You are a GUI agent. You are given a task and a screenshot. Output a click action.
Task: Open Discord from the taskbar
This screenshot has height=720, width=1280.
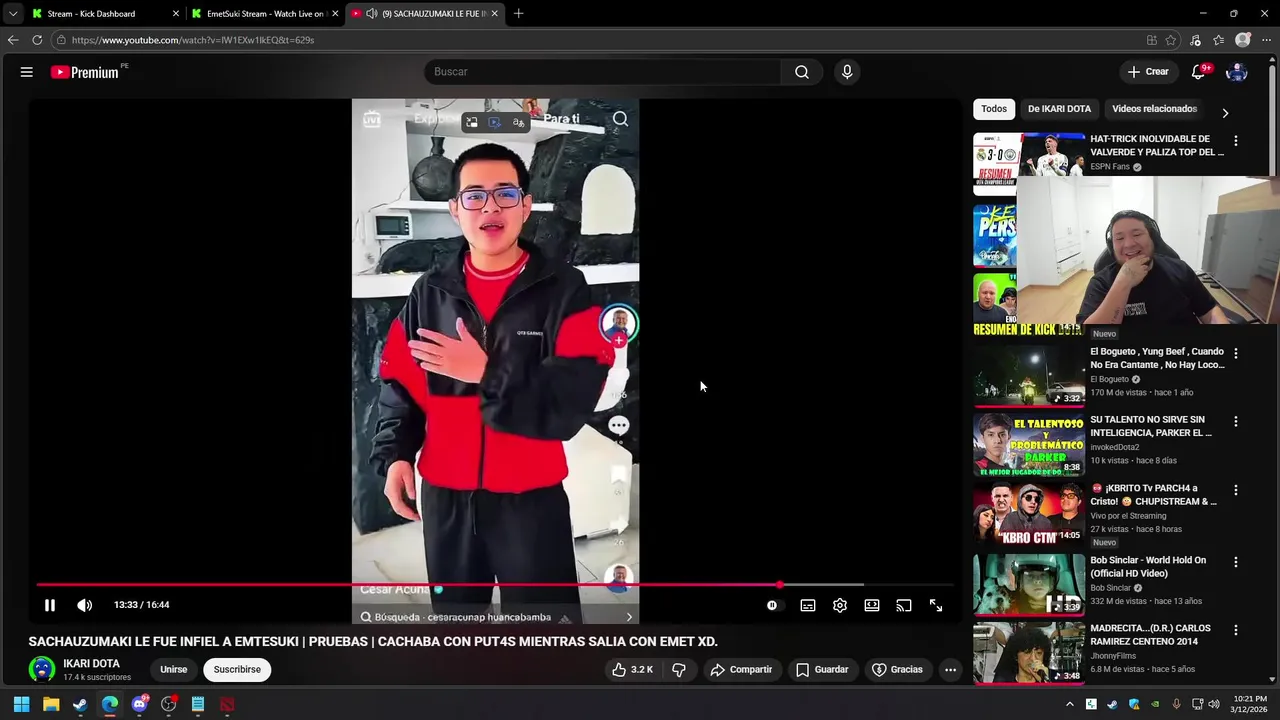[x=140, y=705]
